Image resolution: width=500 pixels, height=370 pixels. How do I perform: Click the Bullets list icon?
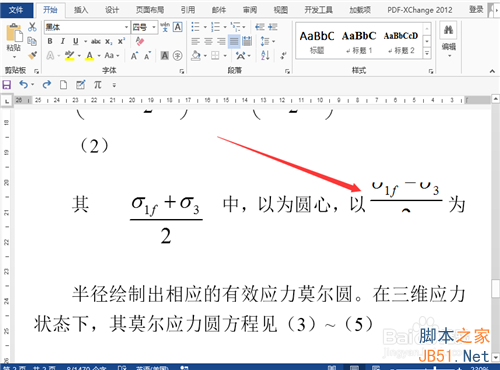[195, 27]
